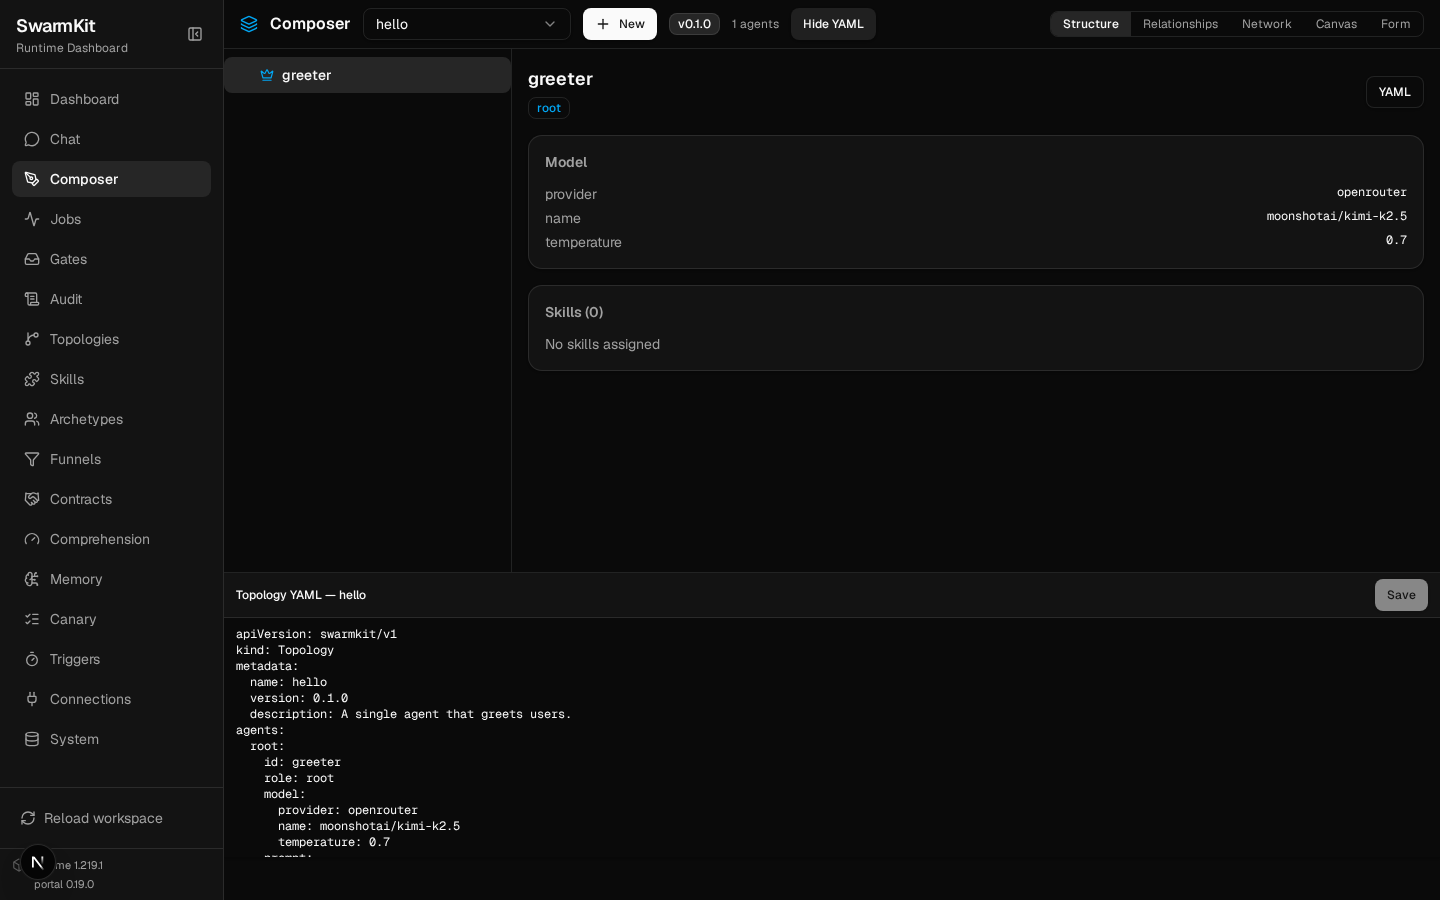The width and height of the screenshot is (1440, 900).
Task: Open the Archetypes section
Action: pos(111,419)
